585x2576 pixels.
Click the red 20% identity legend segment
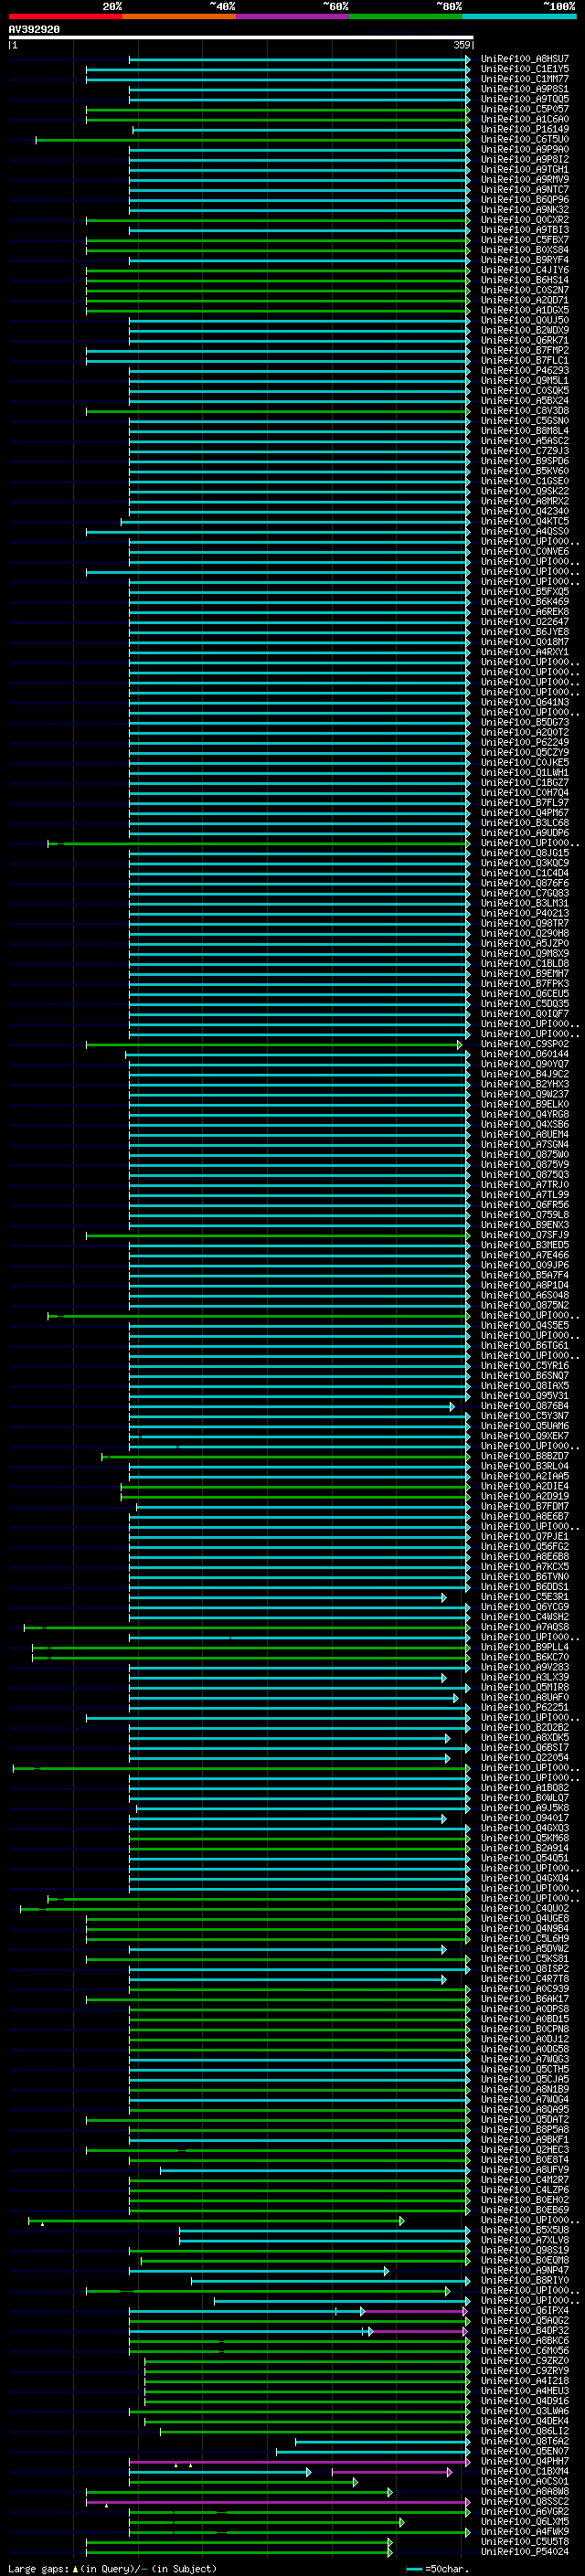pyautogui.click(x=65, y=16)
